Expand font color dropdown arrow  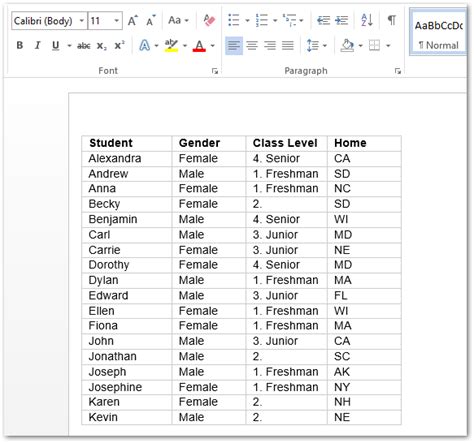pyautogui.click(x=213, y=46)
